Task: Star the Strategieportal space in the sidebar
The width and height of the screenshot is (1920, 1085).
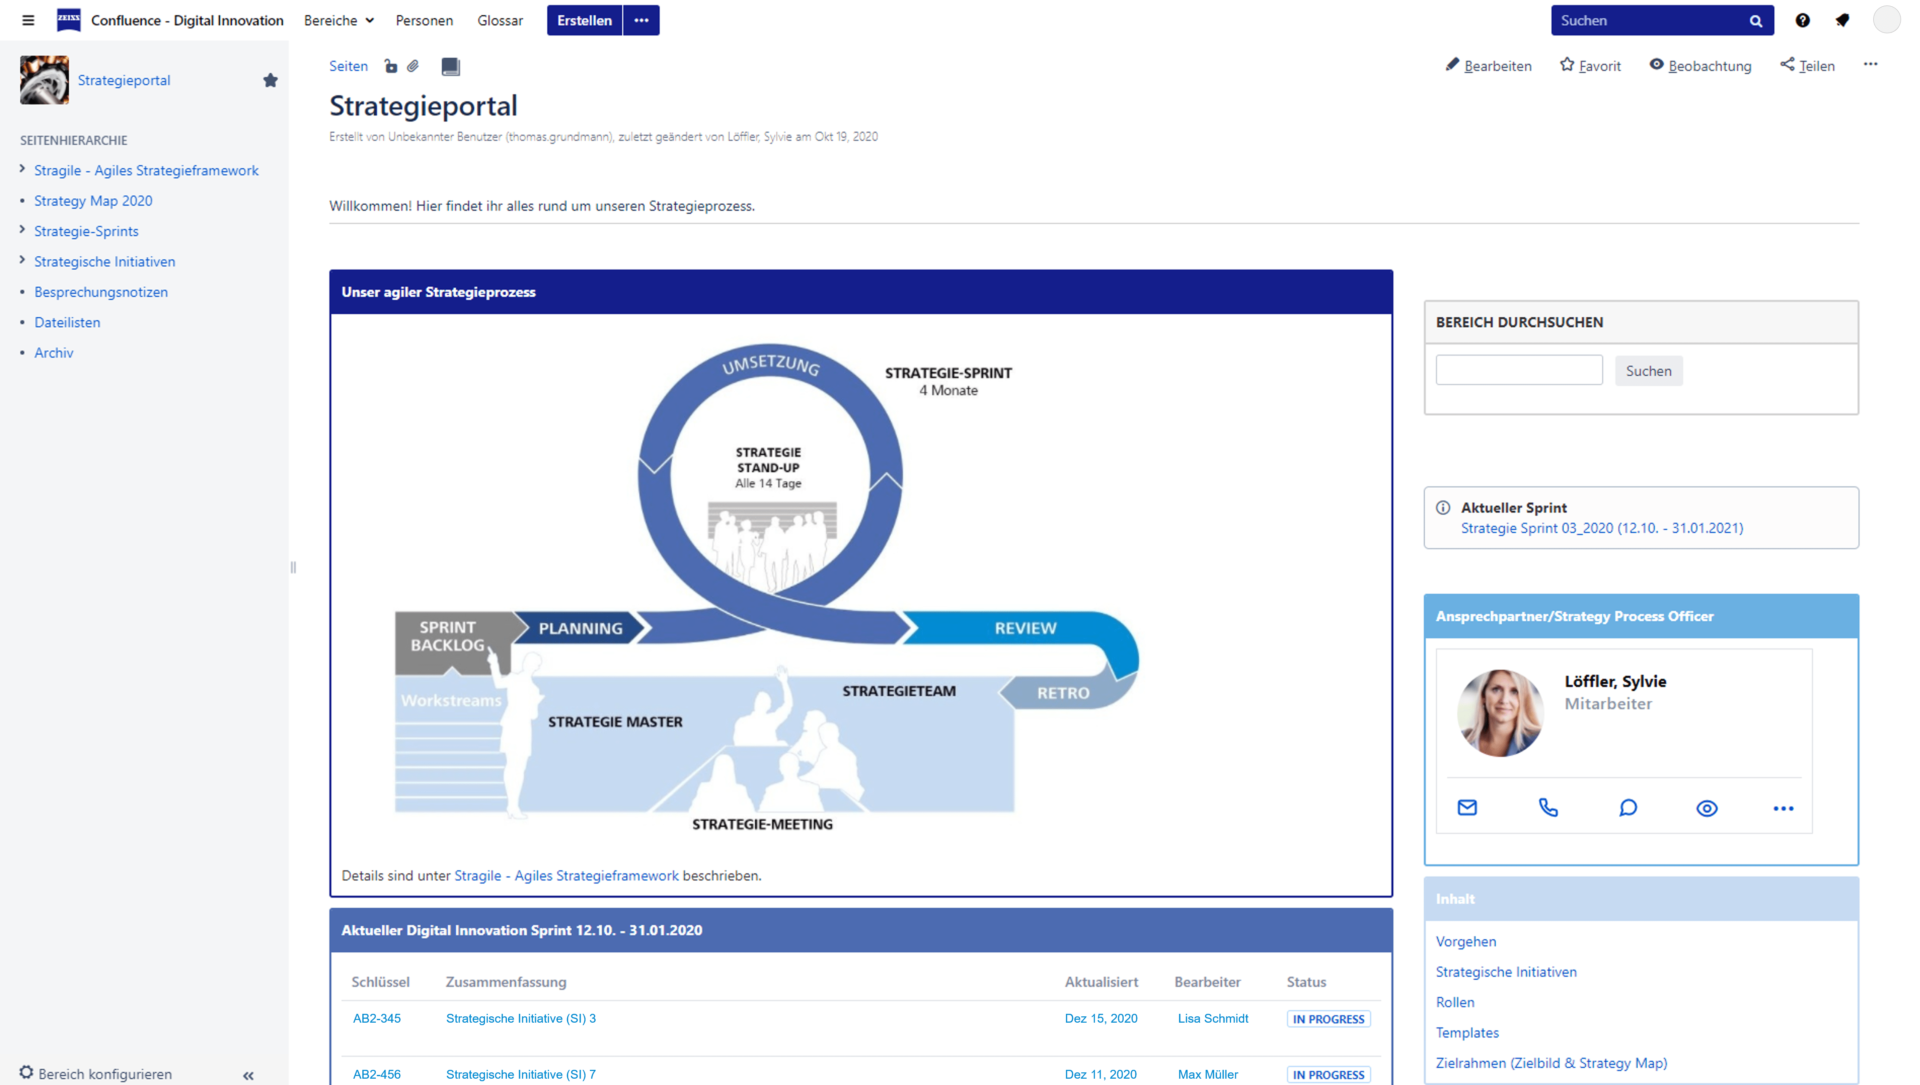Action: (x=270, y=80)
